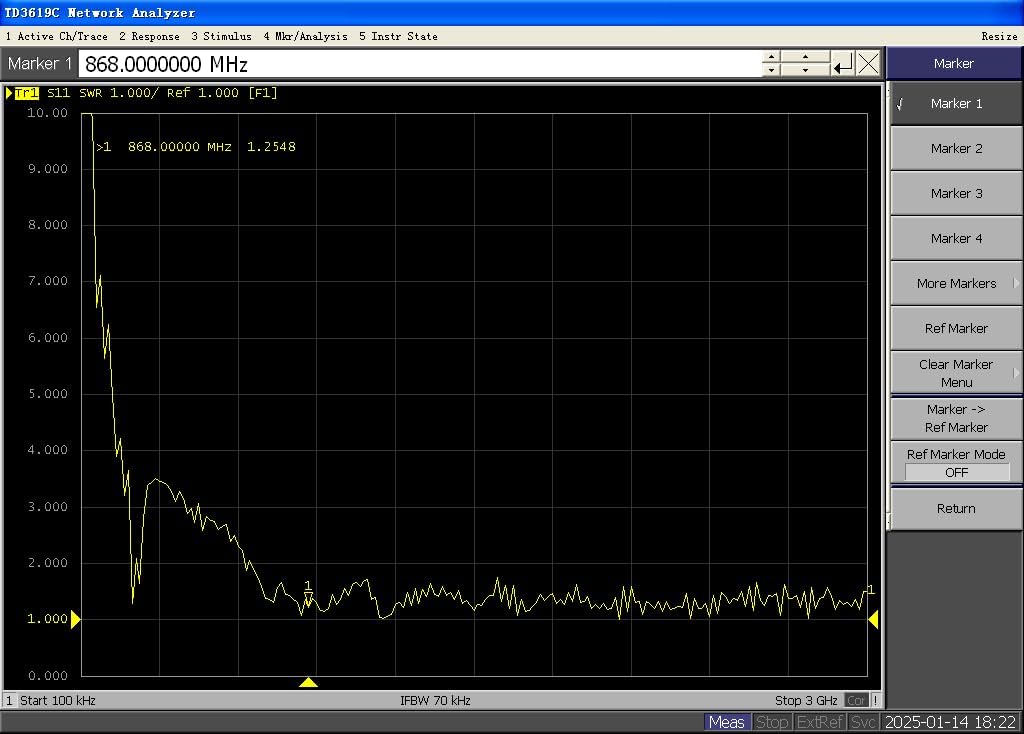Viewport: 1024px width, 734px height.
Task: Select the Tr1 trace indicator label
Action: (25, 92)
